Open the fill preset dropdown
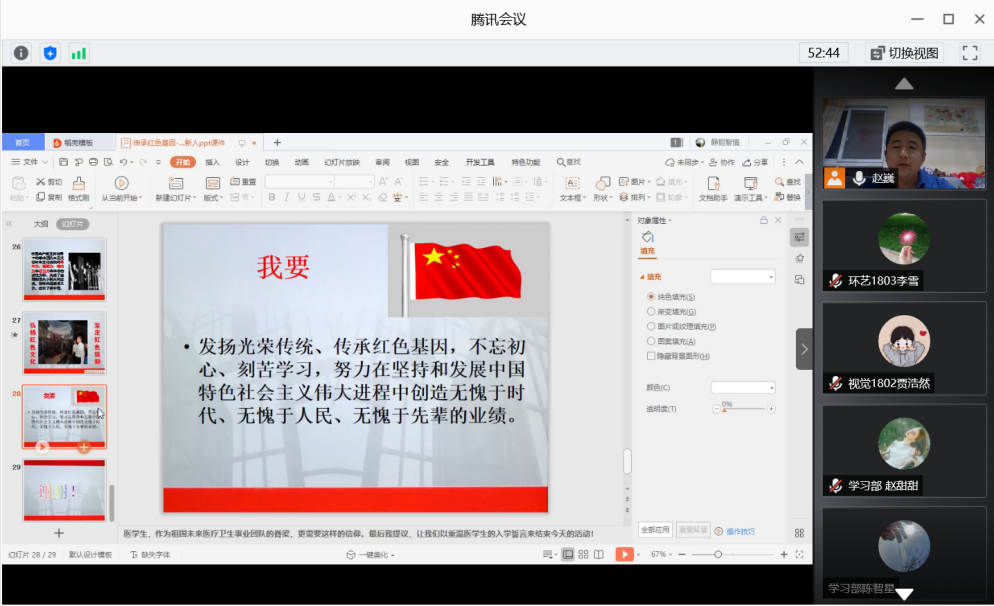This screenshot has height=606, width=994. coord(743,276)
